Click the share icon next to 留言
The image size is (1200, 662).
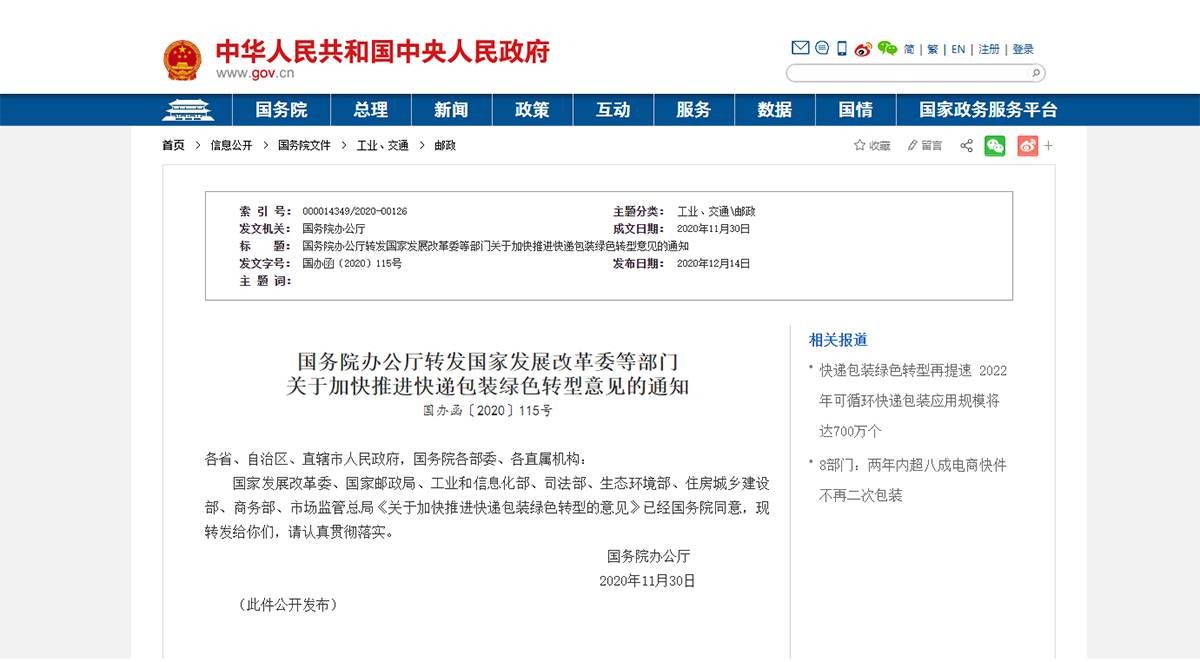tap(967, 146)
